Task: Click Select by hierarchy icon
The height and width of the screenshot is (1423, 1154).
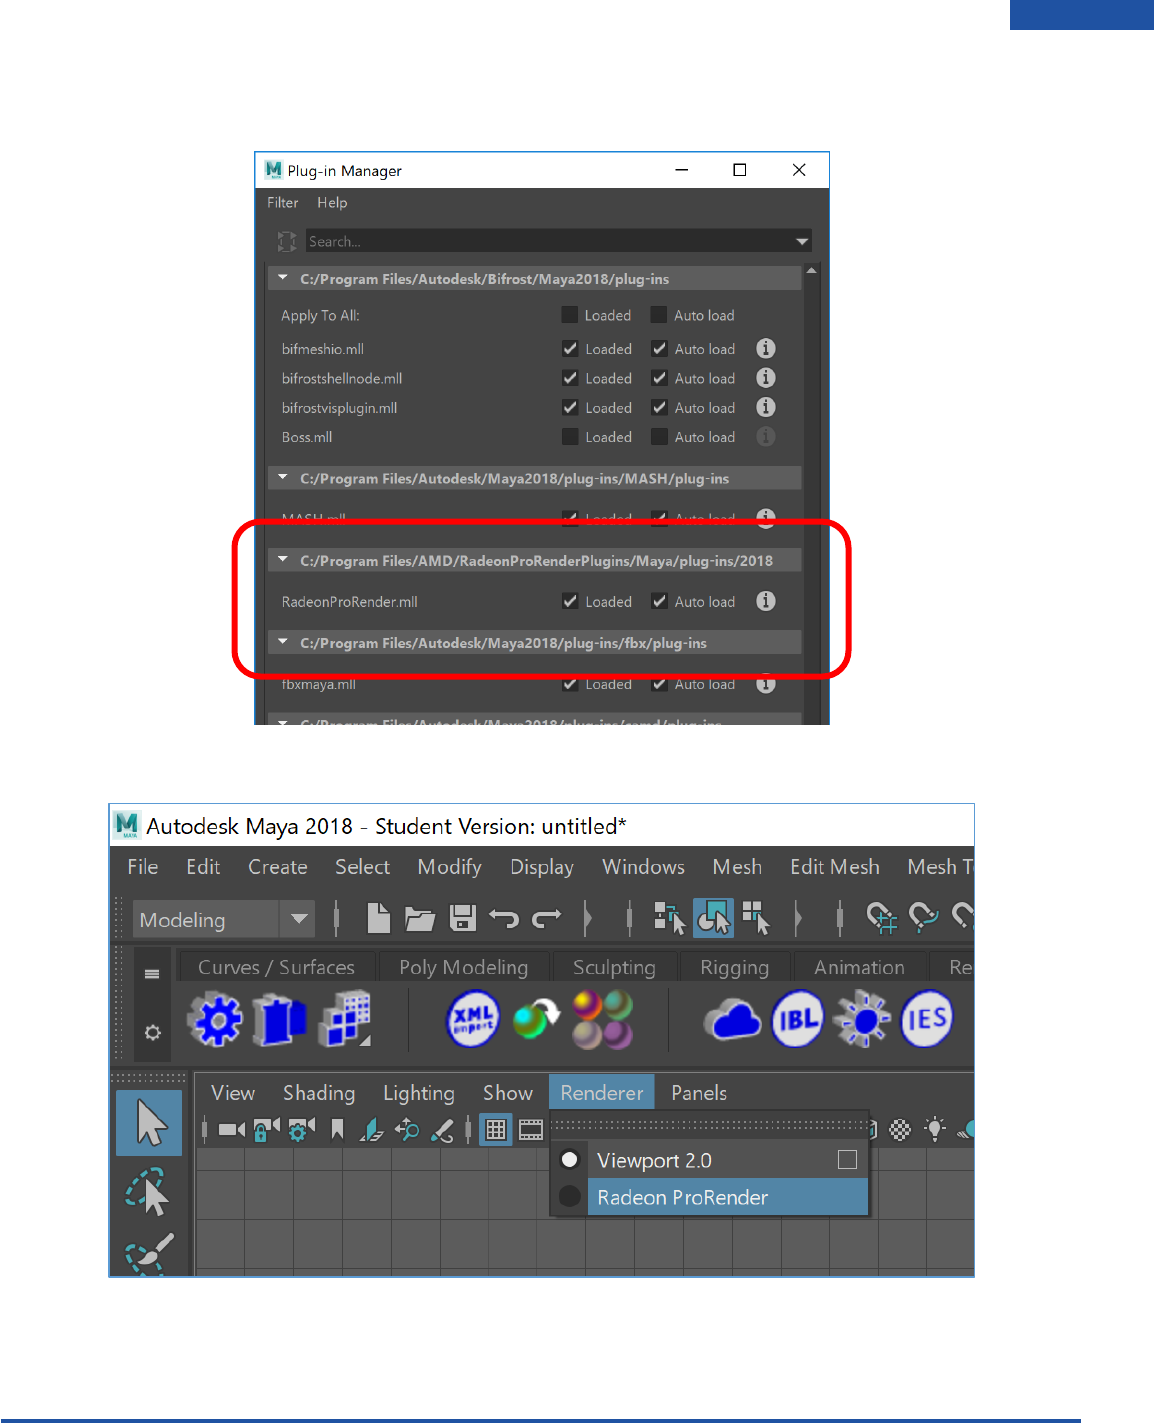Action: tap(669, 917)
